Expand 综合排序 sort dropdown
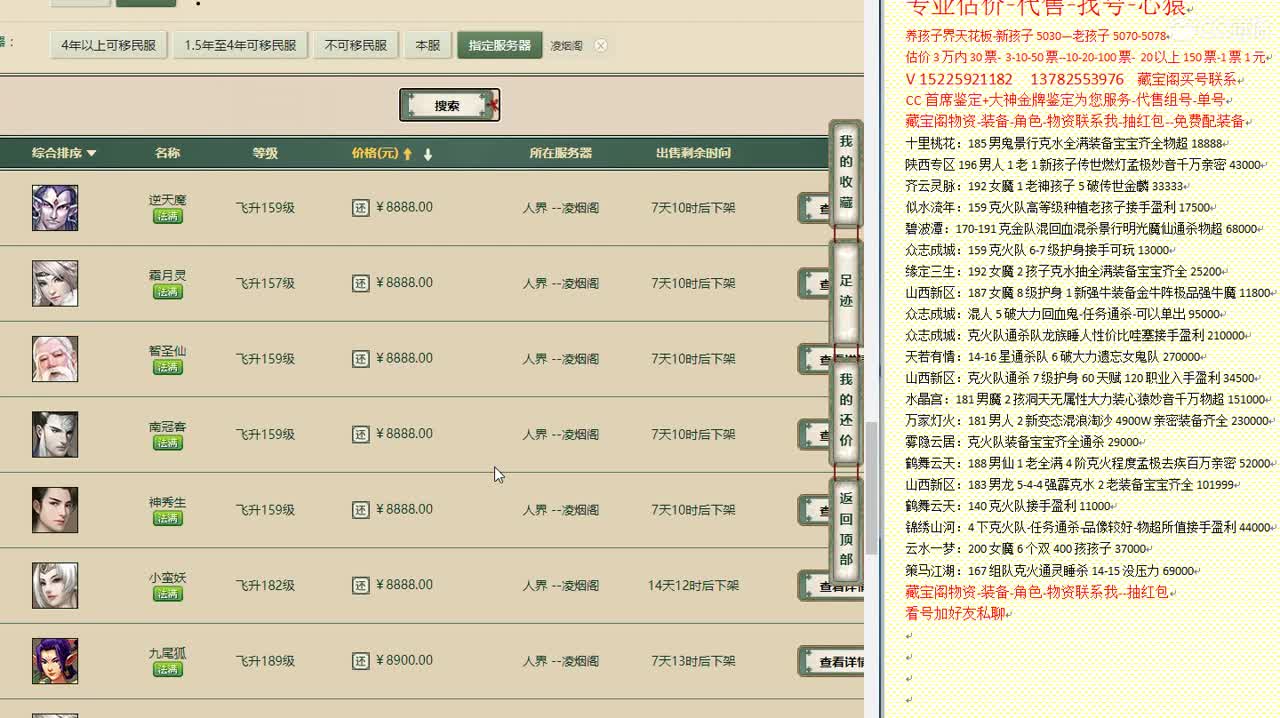Screen dimensions: 1280x718 tap(64, 153)
